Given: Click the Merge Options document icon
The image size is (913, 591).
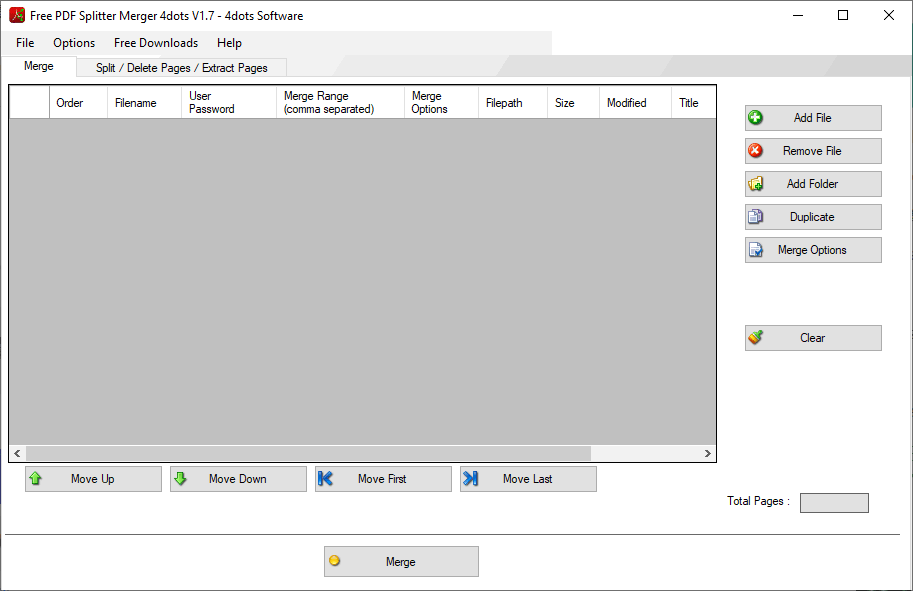Looking at the screenshot, I should pos(755,250).
